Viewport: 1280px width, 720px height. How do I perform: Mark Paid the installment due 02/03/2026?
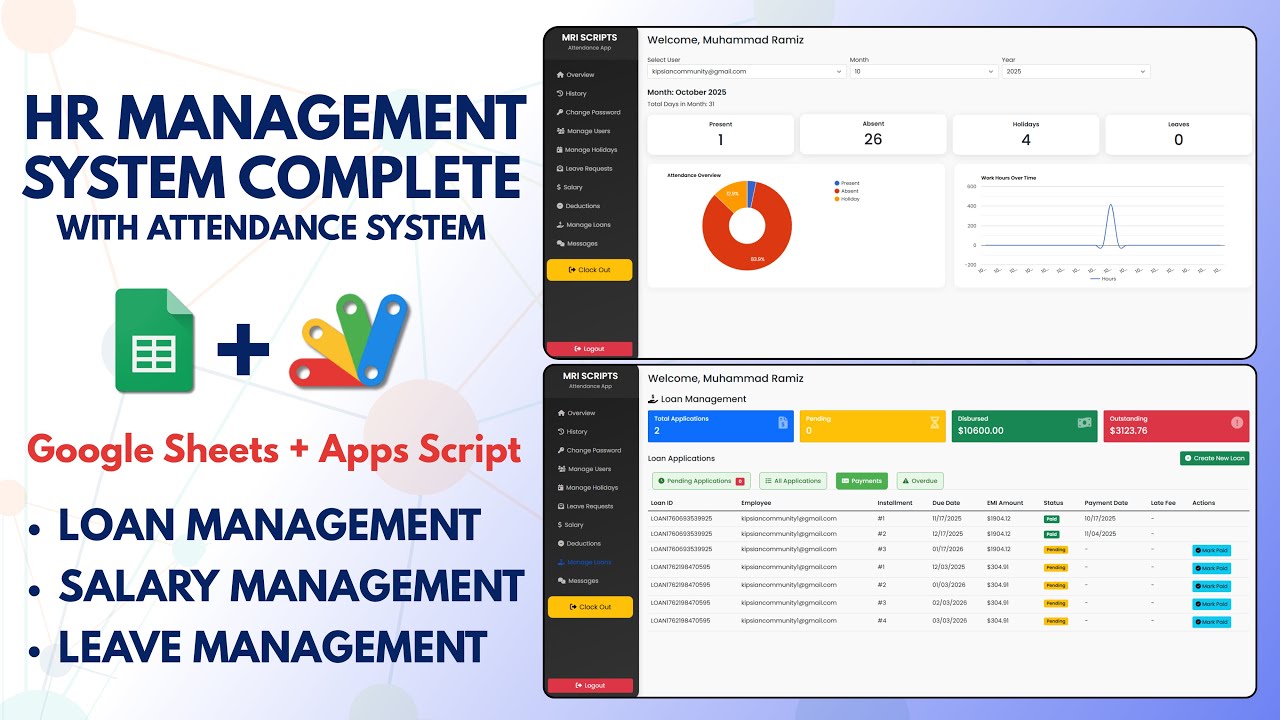point(1212,604)
